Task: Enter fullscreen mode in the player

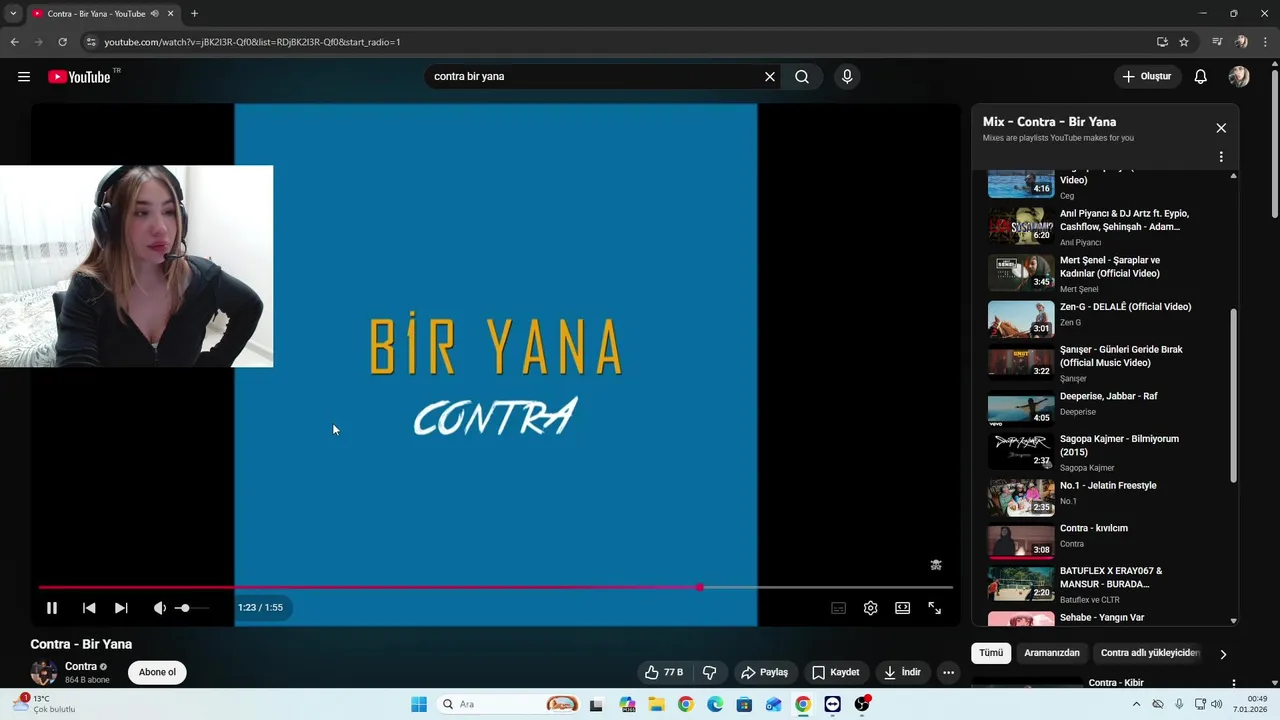Action: (x=934, y=608)
